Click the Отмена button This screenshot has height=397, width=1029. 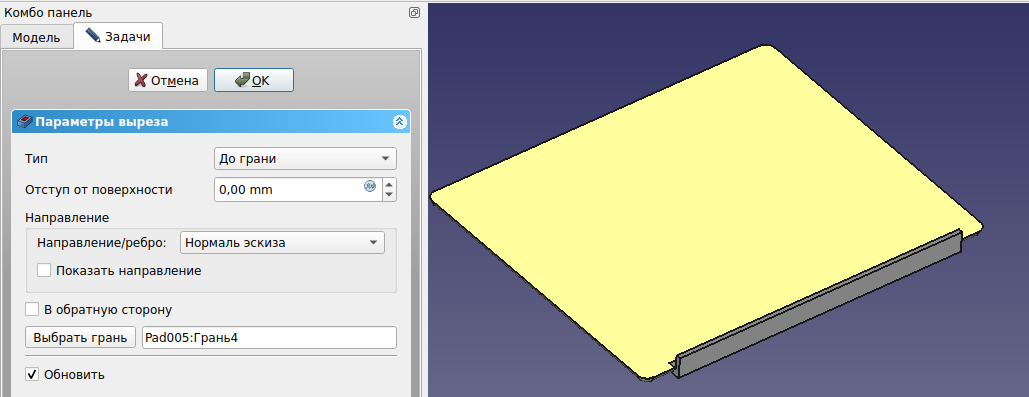click(x=168, y=80)
